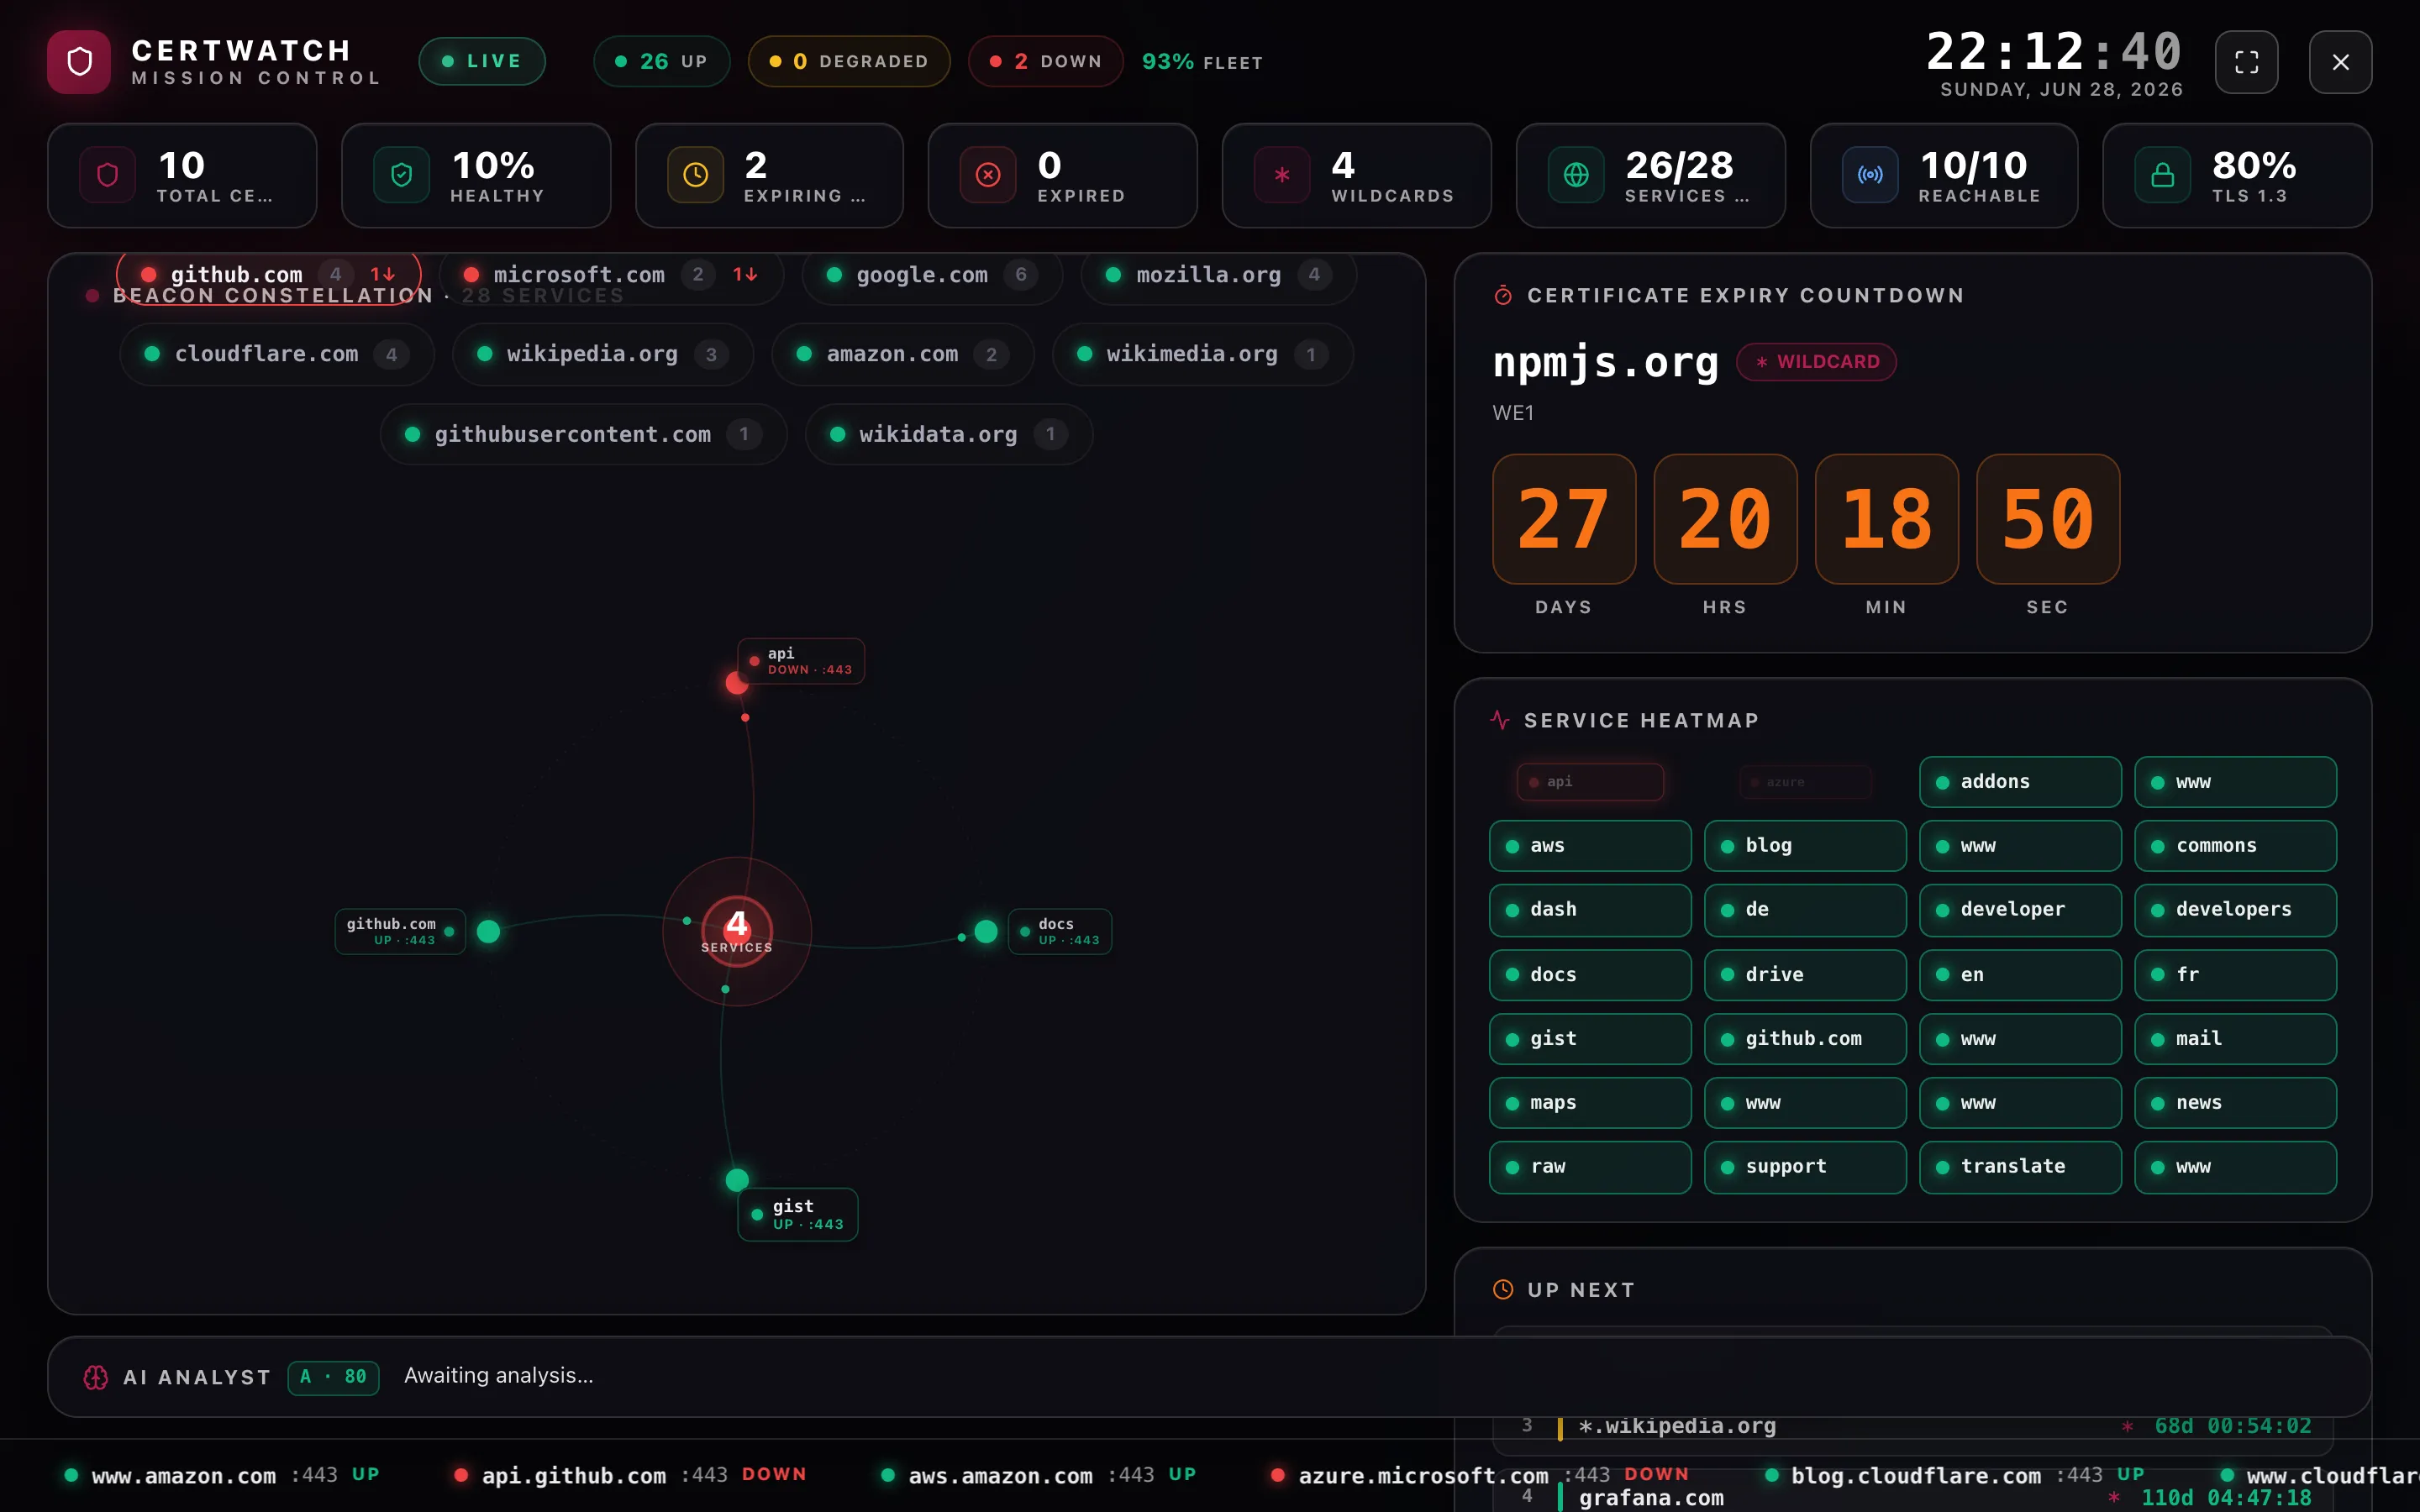Click www.amazon.com UP in the ticker
Image resolution: width=2420 pixels, height=1512 pixels.
click(x=221, y=1475)
